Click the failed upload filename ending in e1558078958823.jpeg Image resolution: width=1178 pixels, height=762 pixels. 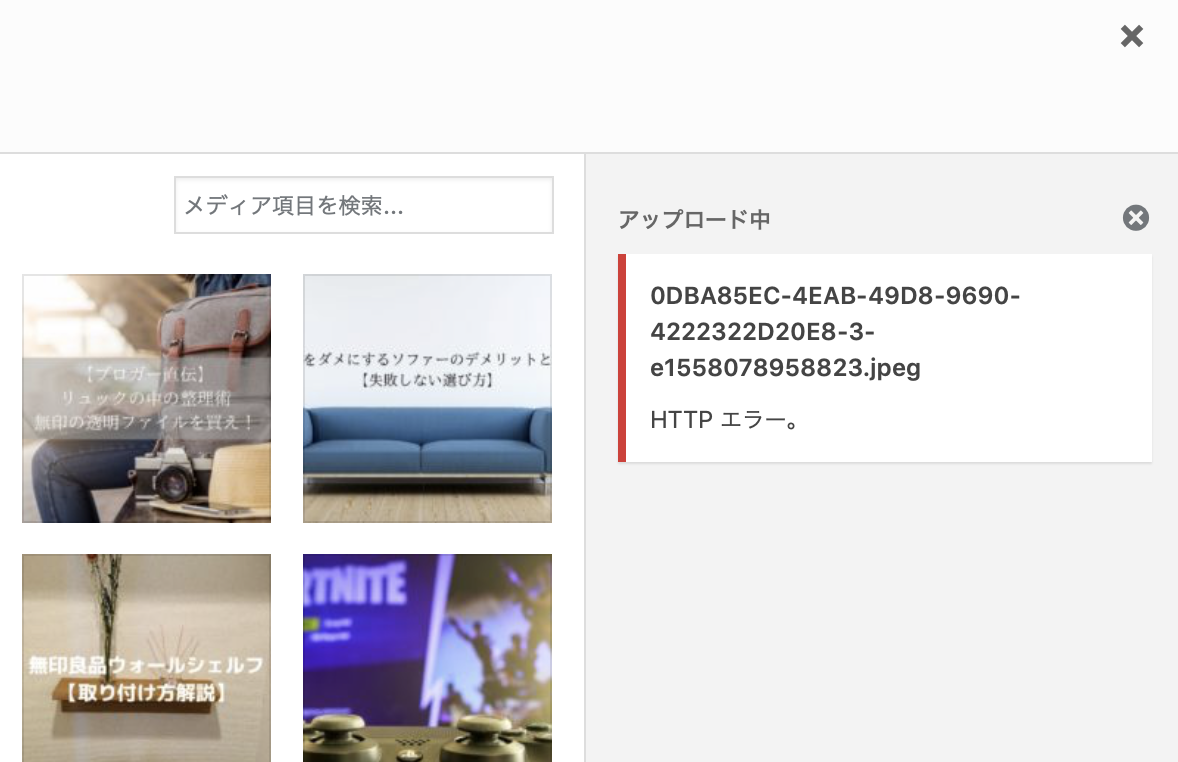point(835,331)
